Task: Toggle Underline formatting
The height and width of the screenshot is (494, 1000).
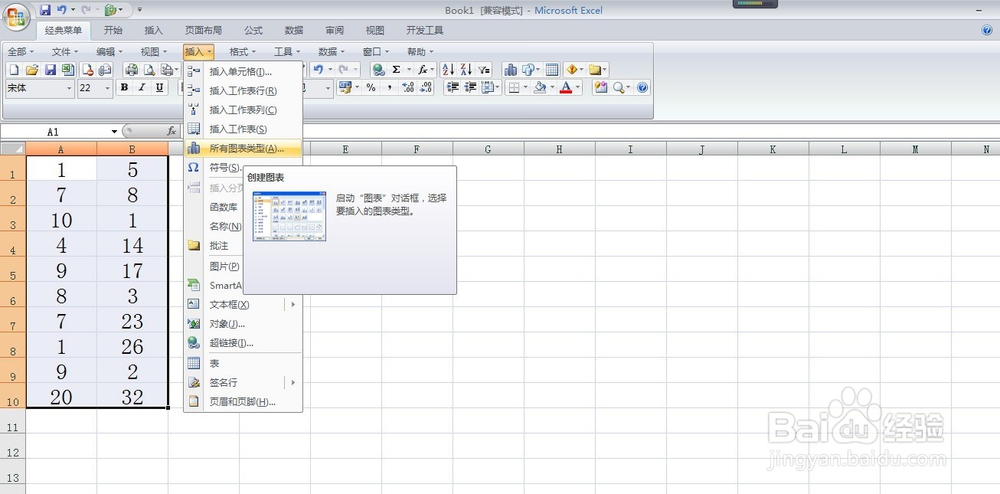Action: pyautogui.click(x=159, y=88)
